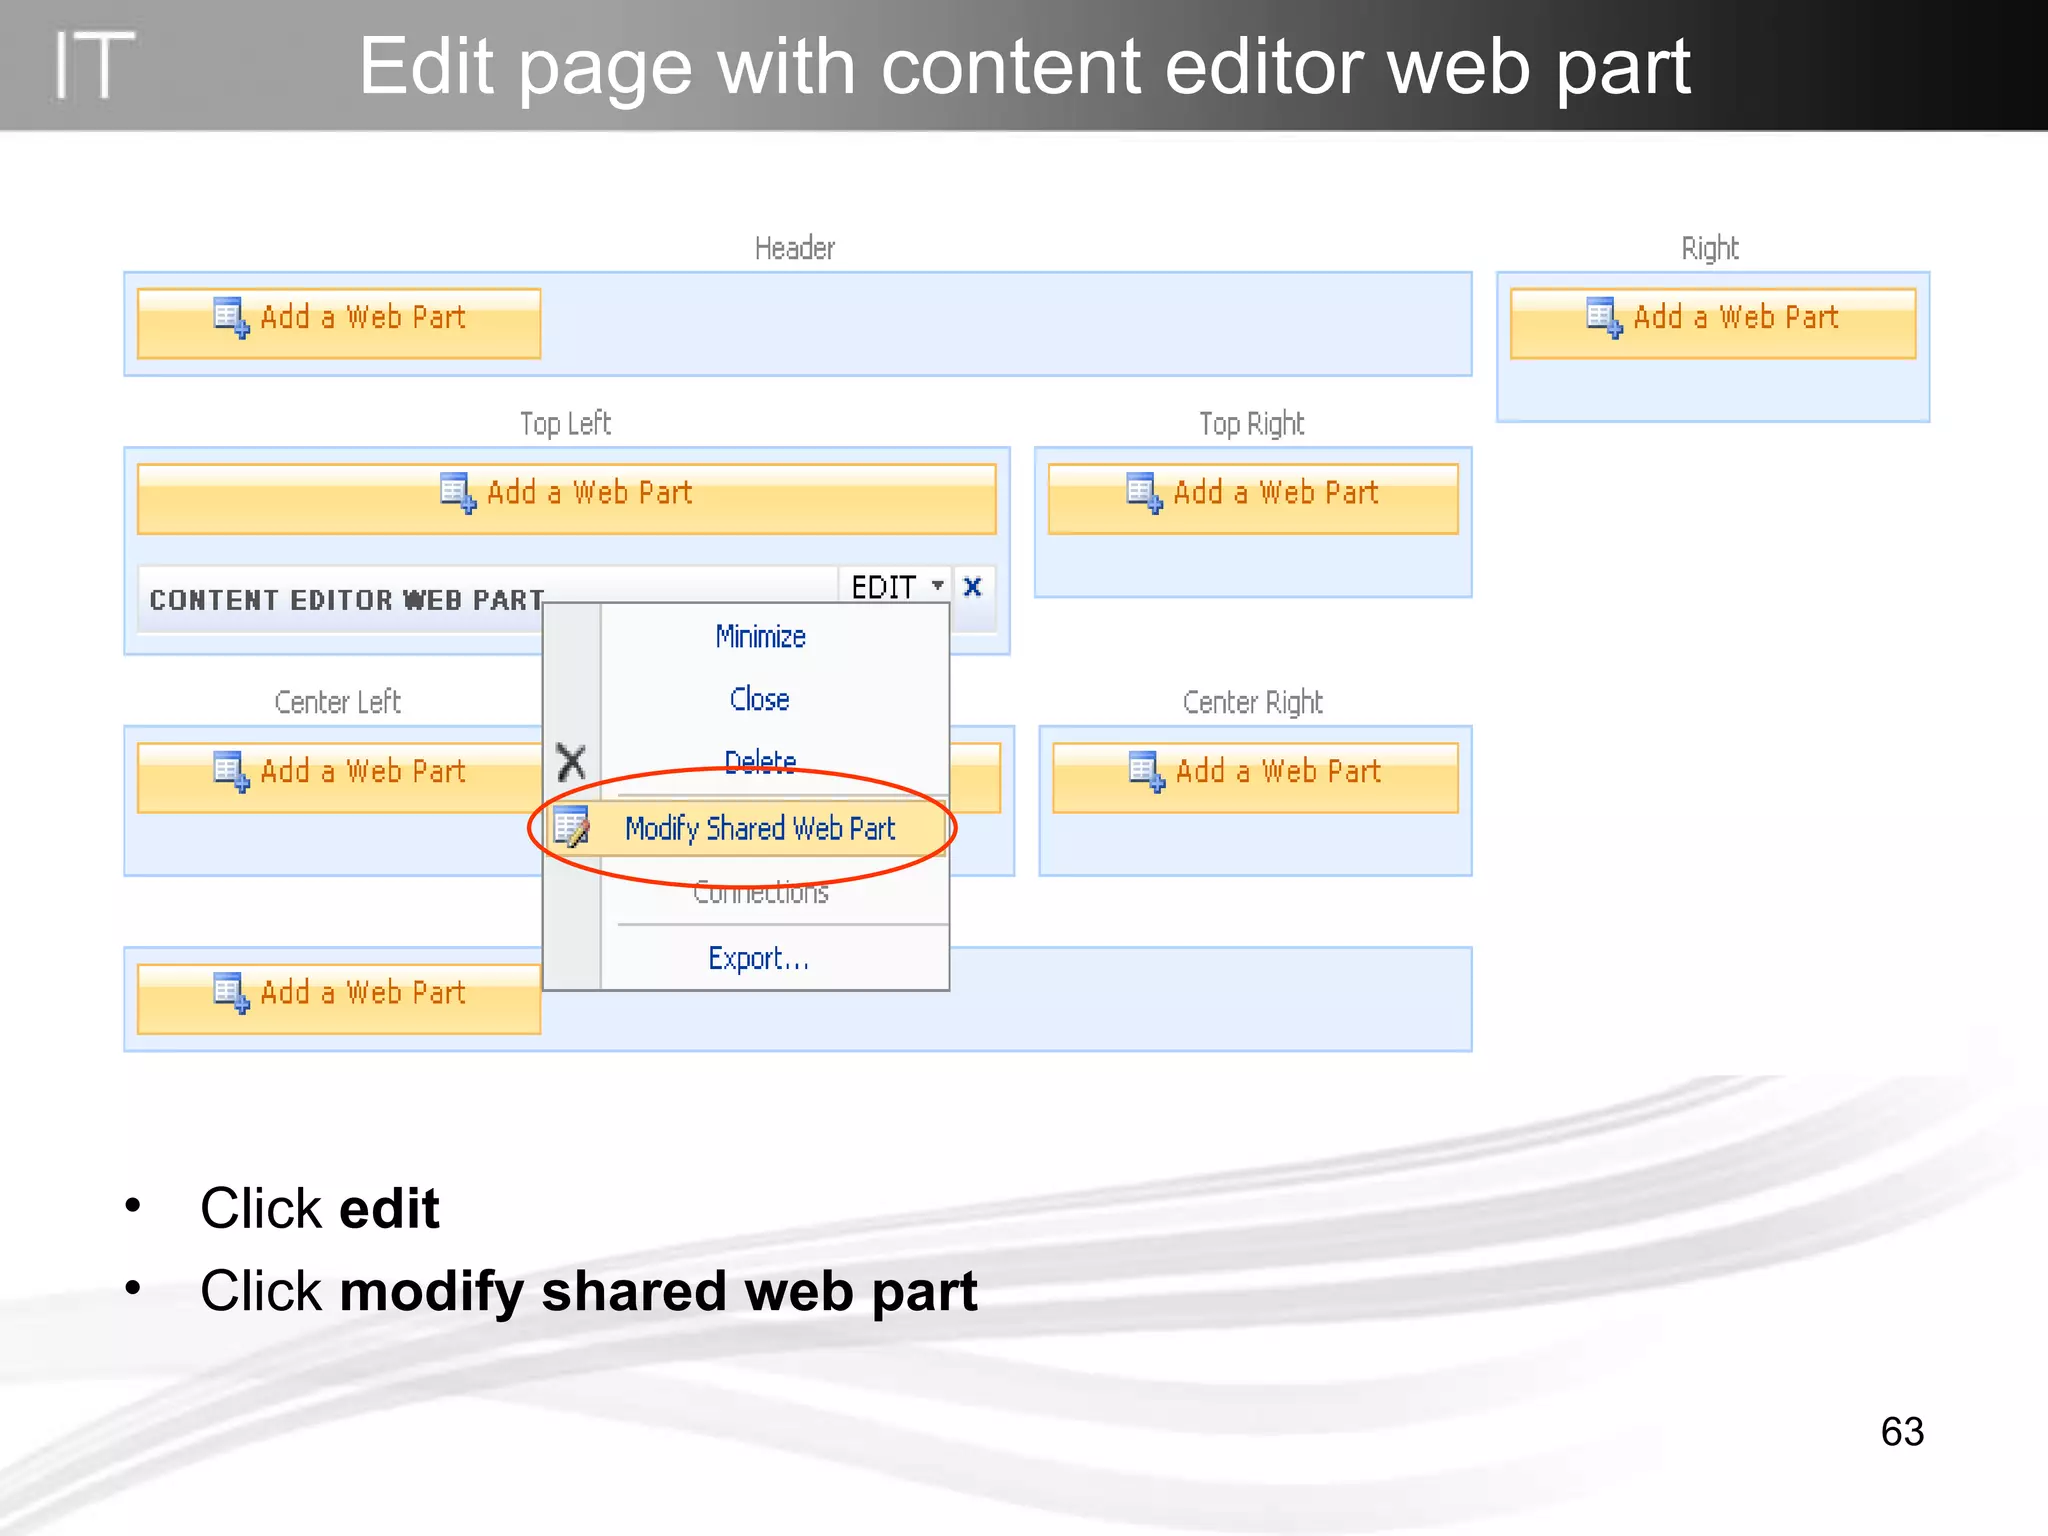2048x1536 pixels.
Task: Click the web part icon in Center Right zone
Action: click(1146, 771)
